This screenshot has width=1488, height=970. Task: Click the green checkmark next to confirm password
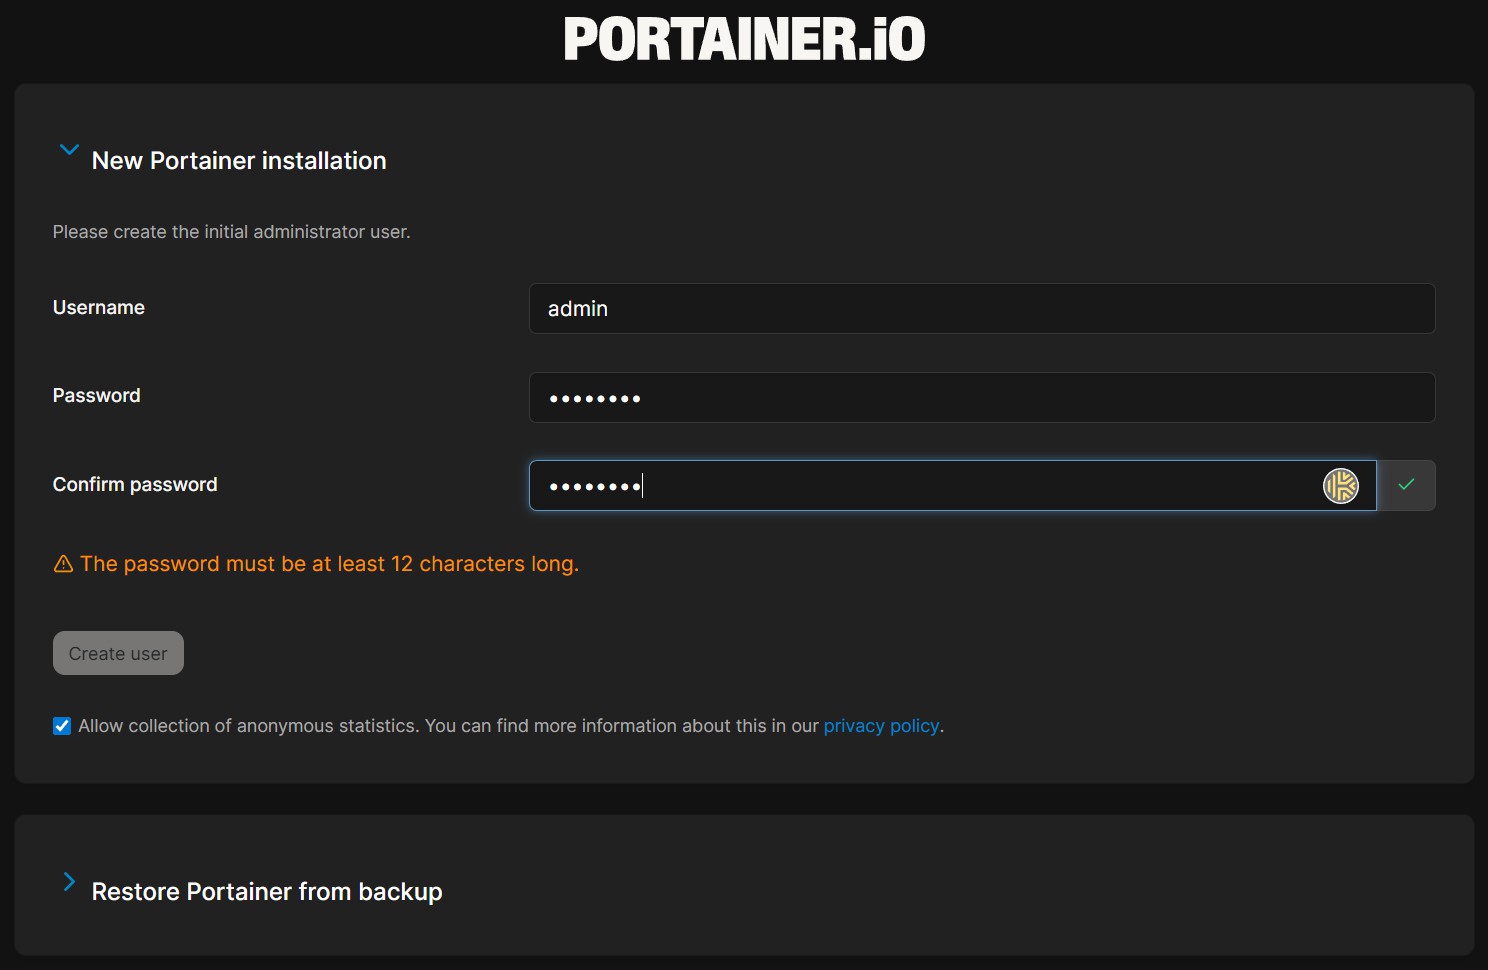(1406, 485)
